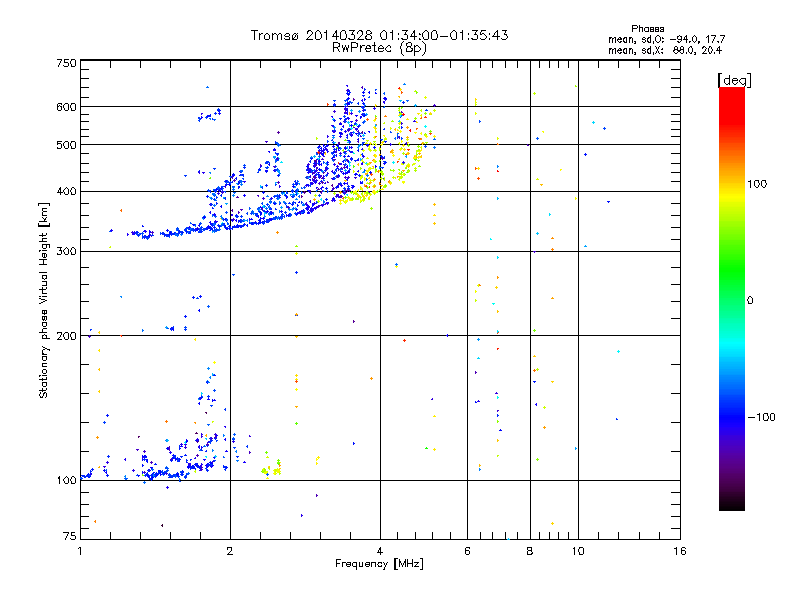Click the "16" frequency tick label
This screenshot has width=800, height=600.
tap(680, 551)
